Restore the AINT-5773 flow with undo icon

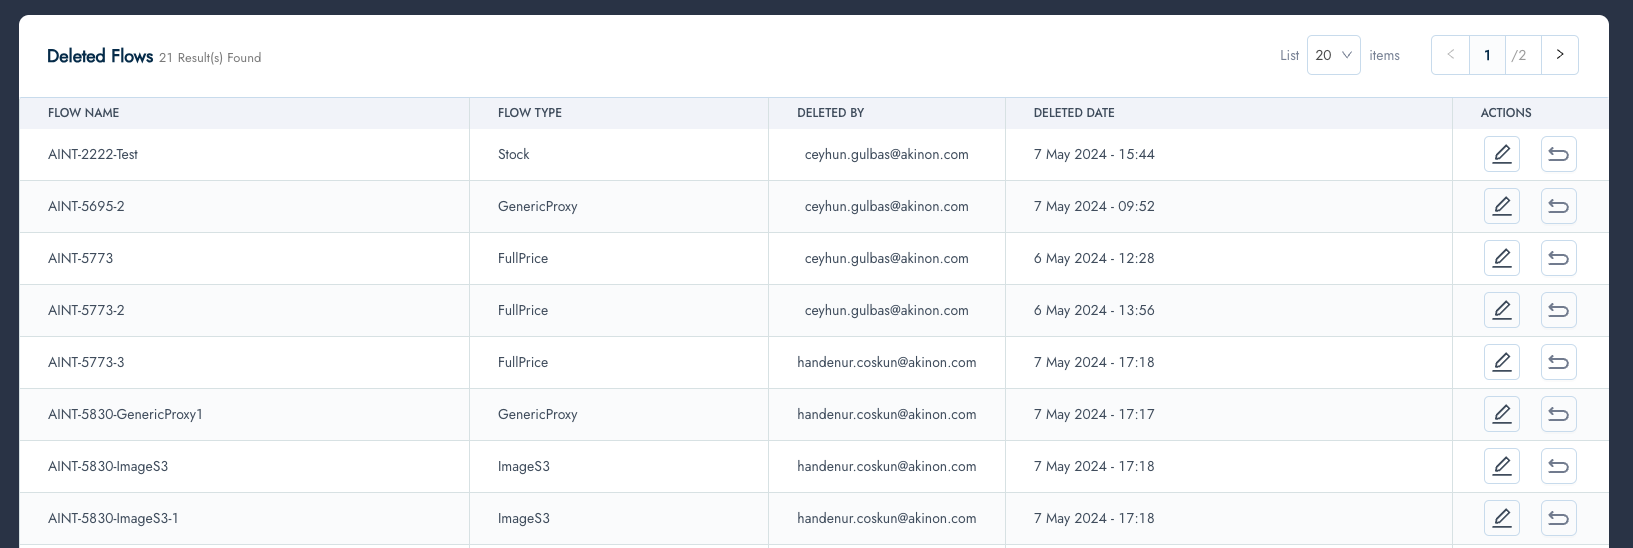[x=1558, y=258]
